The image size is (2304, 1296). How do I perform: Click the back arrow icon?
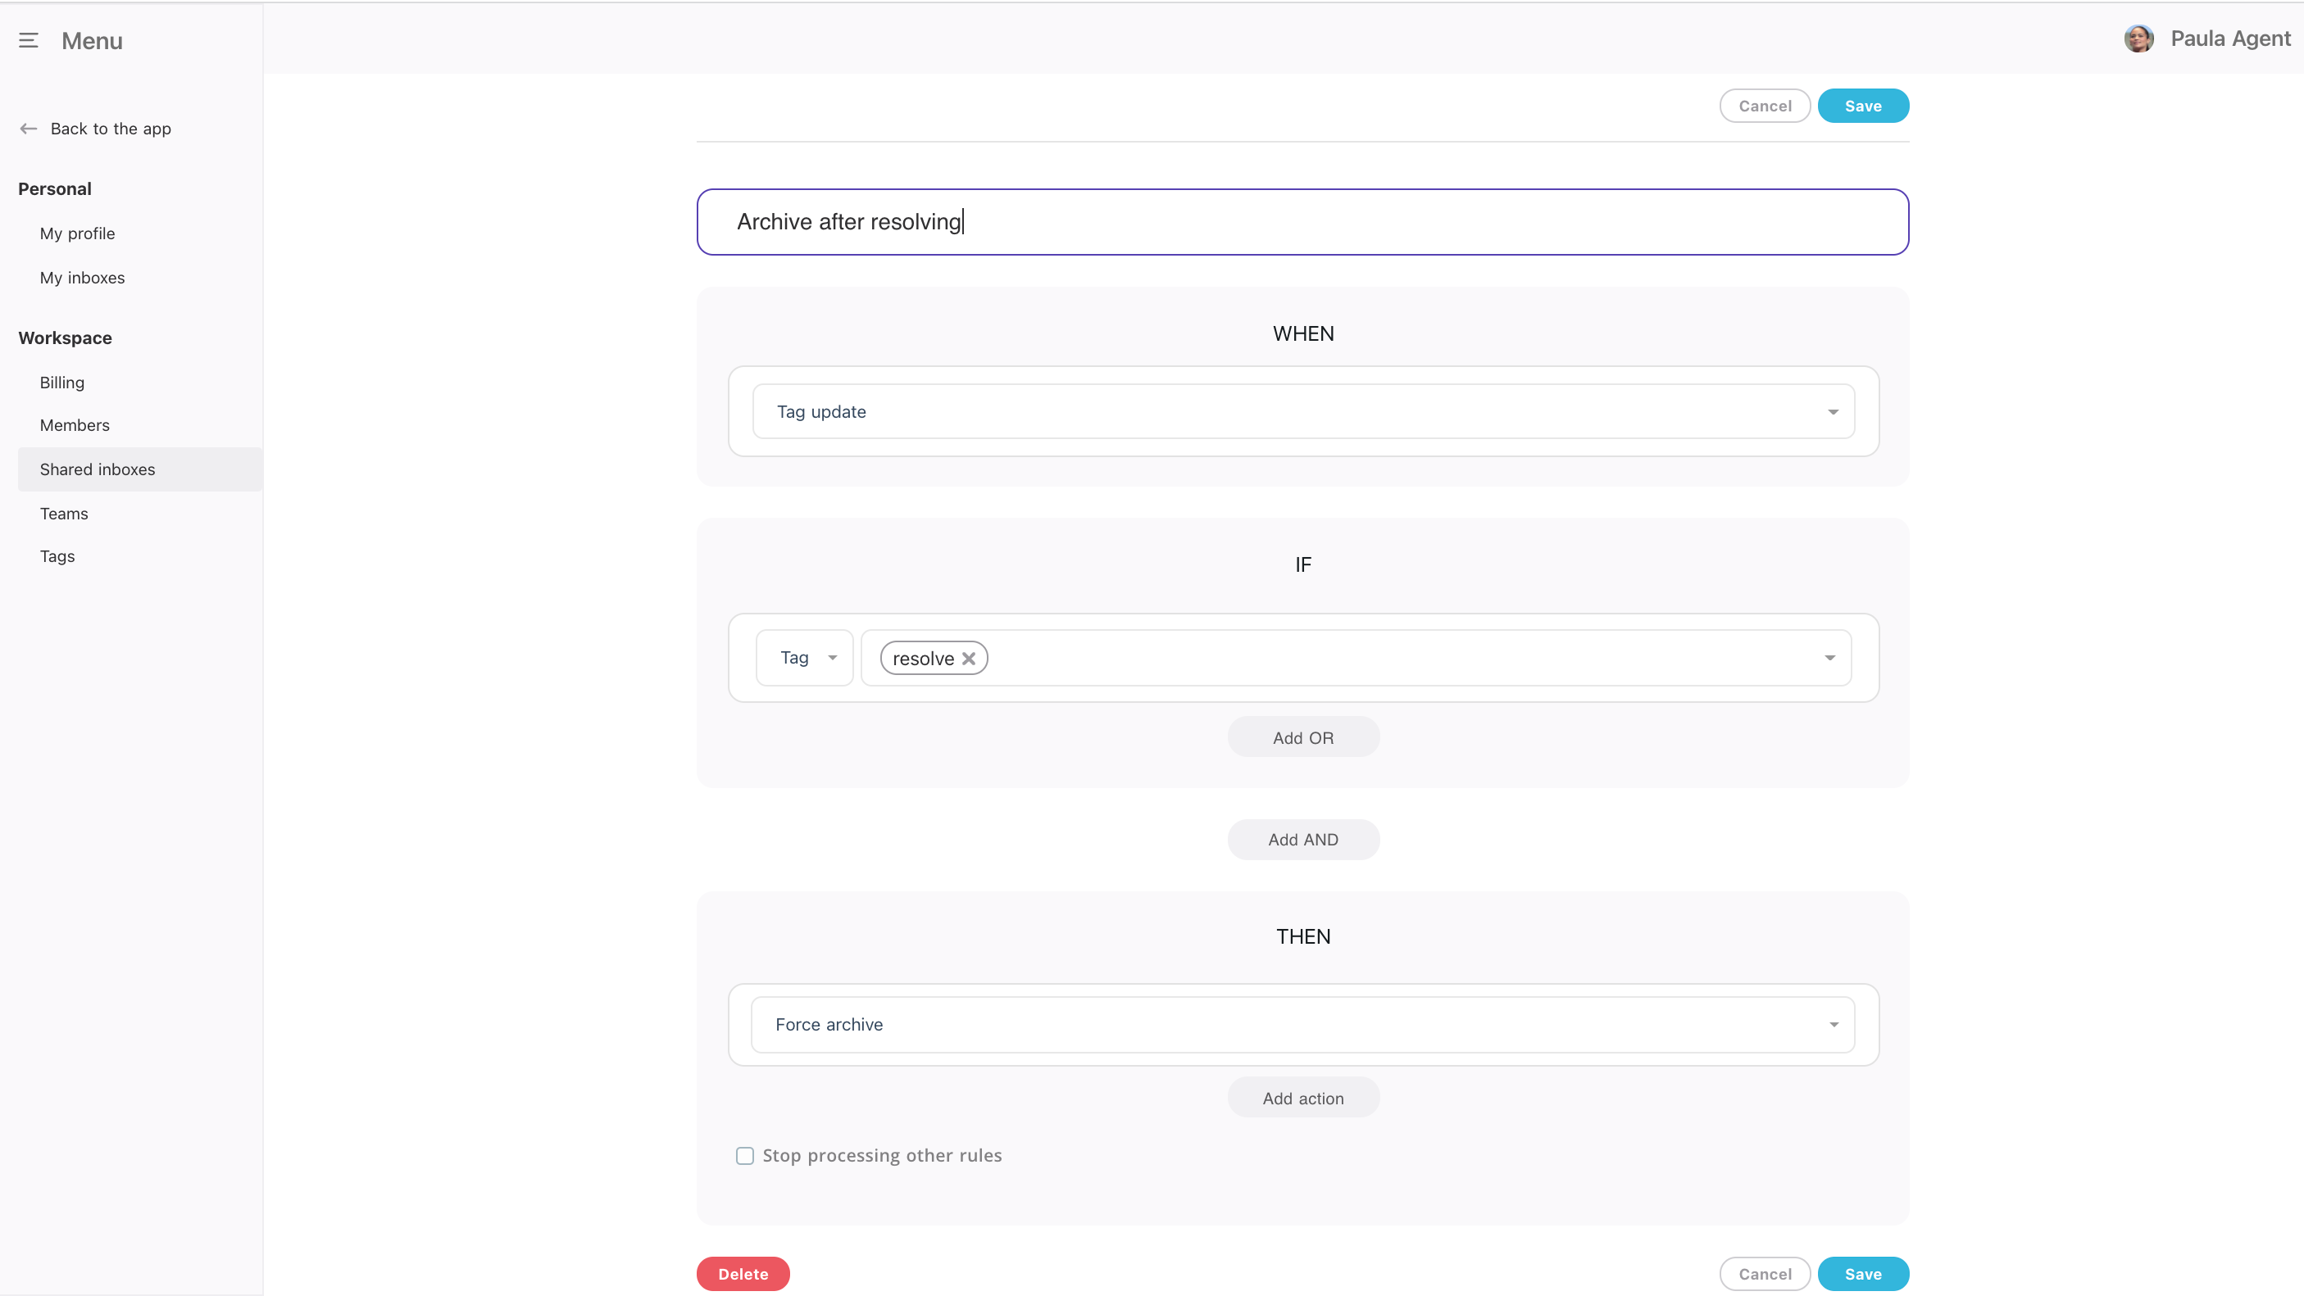click(x=28, y=129)
